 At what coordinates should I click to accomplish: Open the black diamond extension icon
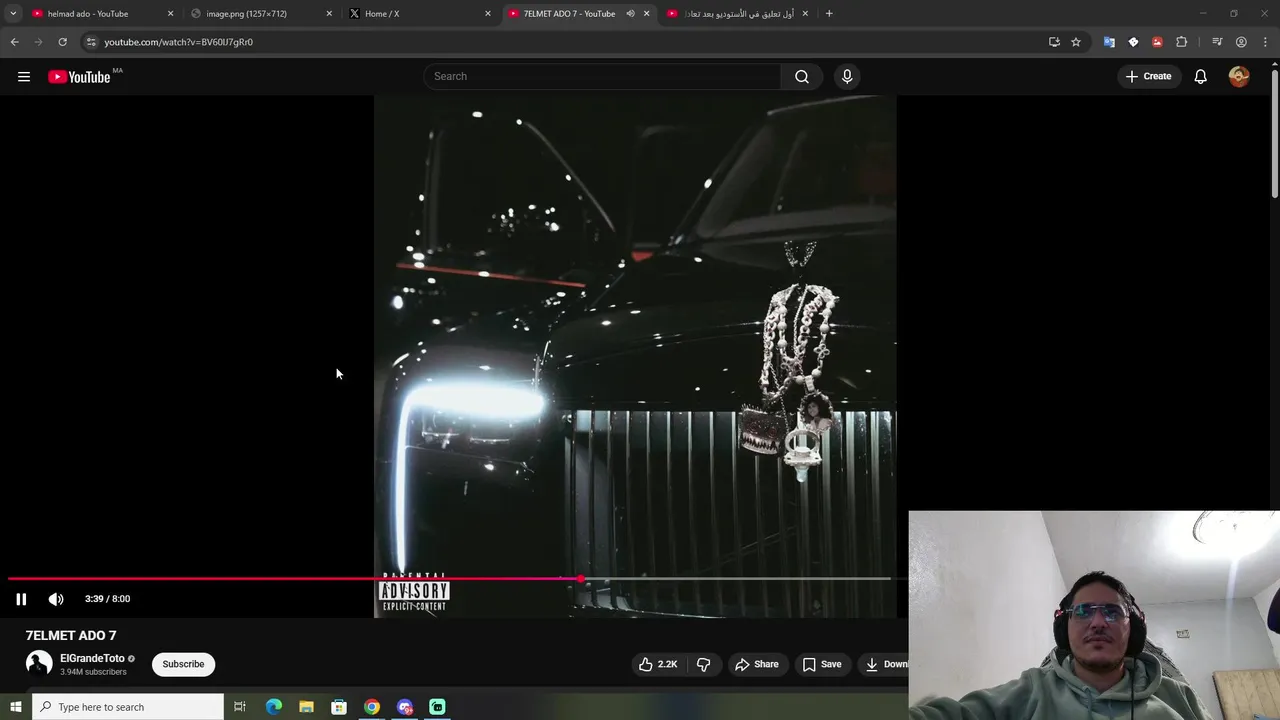(x=1133, y=42)
